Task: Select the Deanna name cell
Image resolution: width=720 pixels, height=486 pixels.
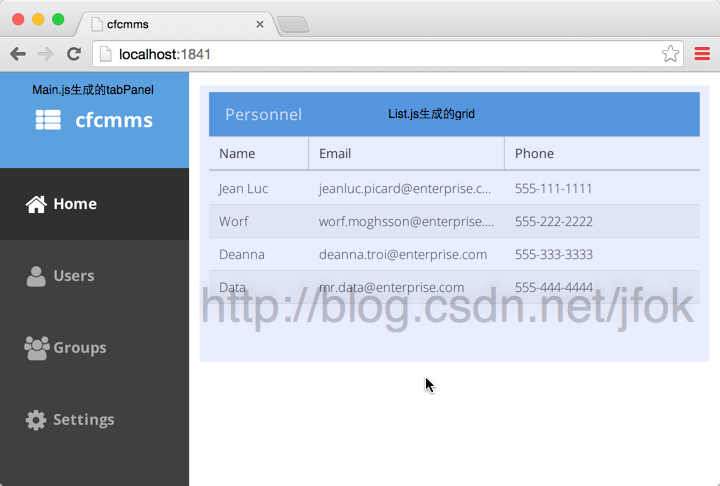Action: click(259, 254)
